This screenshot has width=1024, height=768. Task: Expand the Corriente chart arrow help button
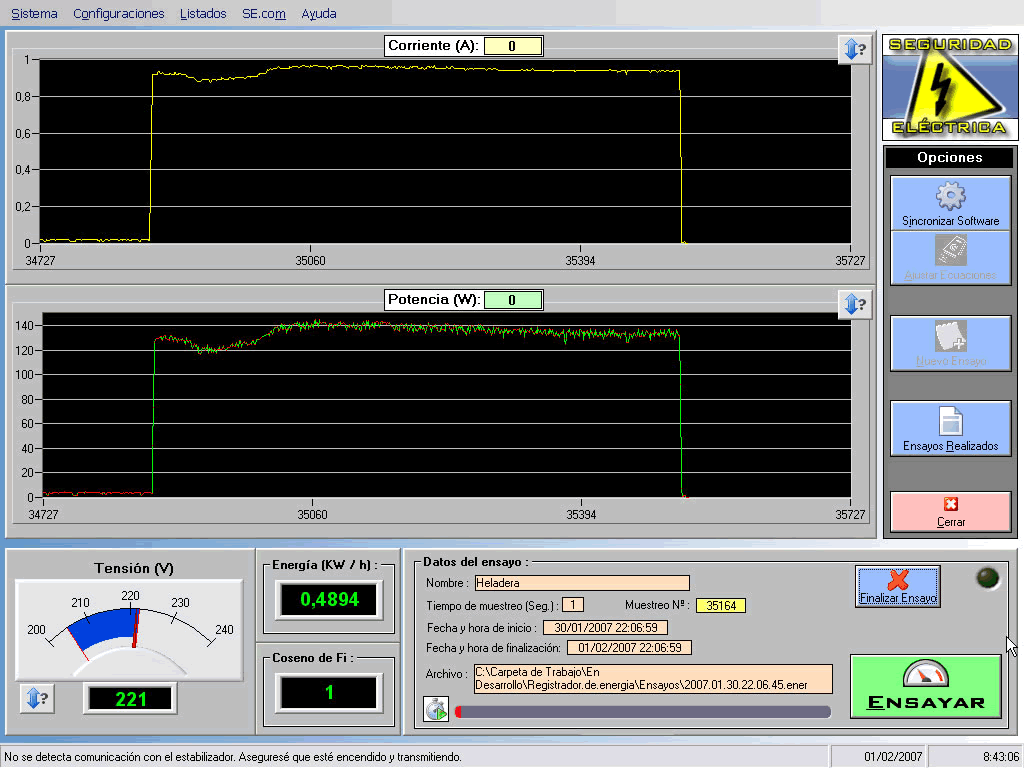(853, 49)
